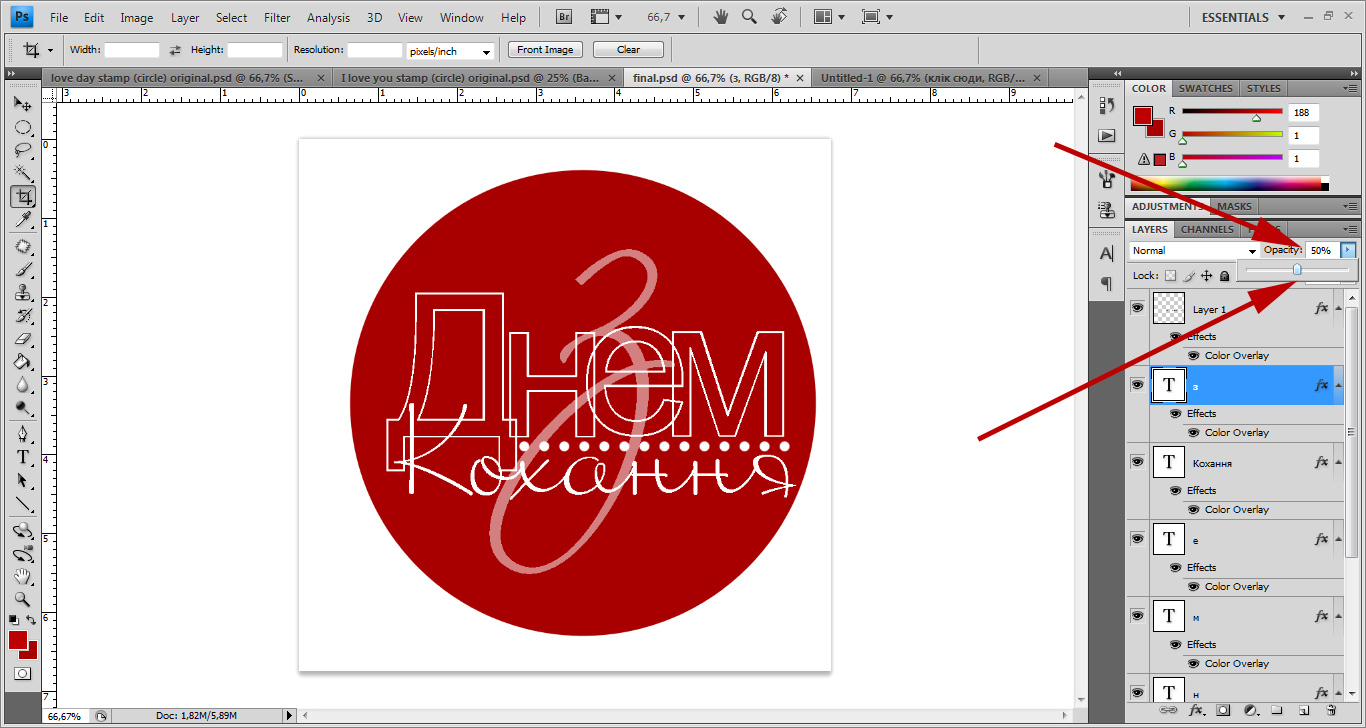Select the Spot Healing Brush tool
1366x728 pixels.
point(23,246)
